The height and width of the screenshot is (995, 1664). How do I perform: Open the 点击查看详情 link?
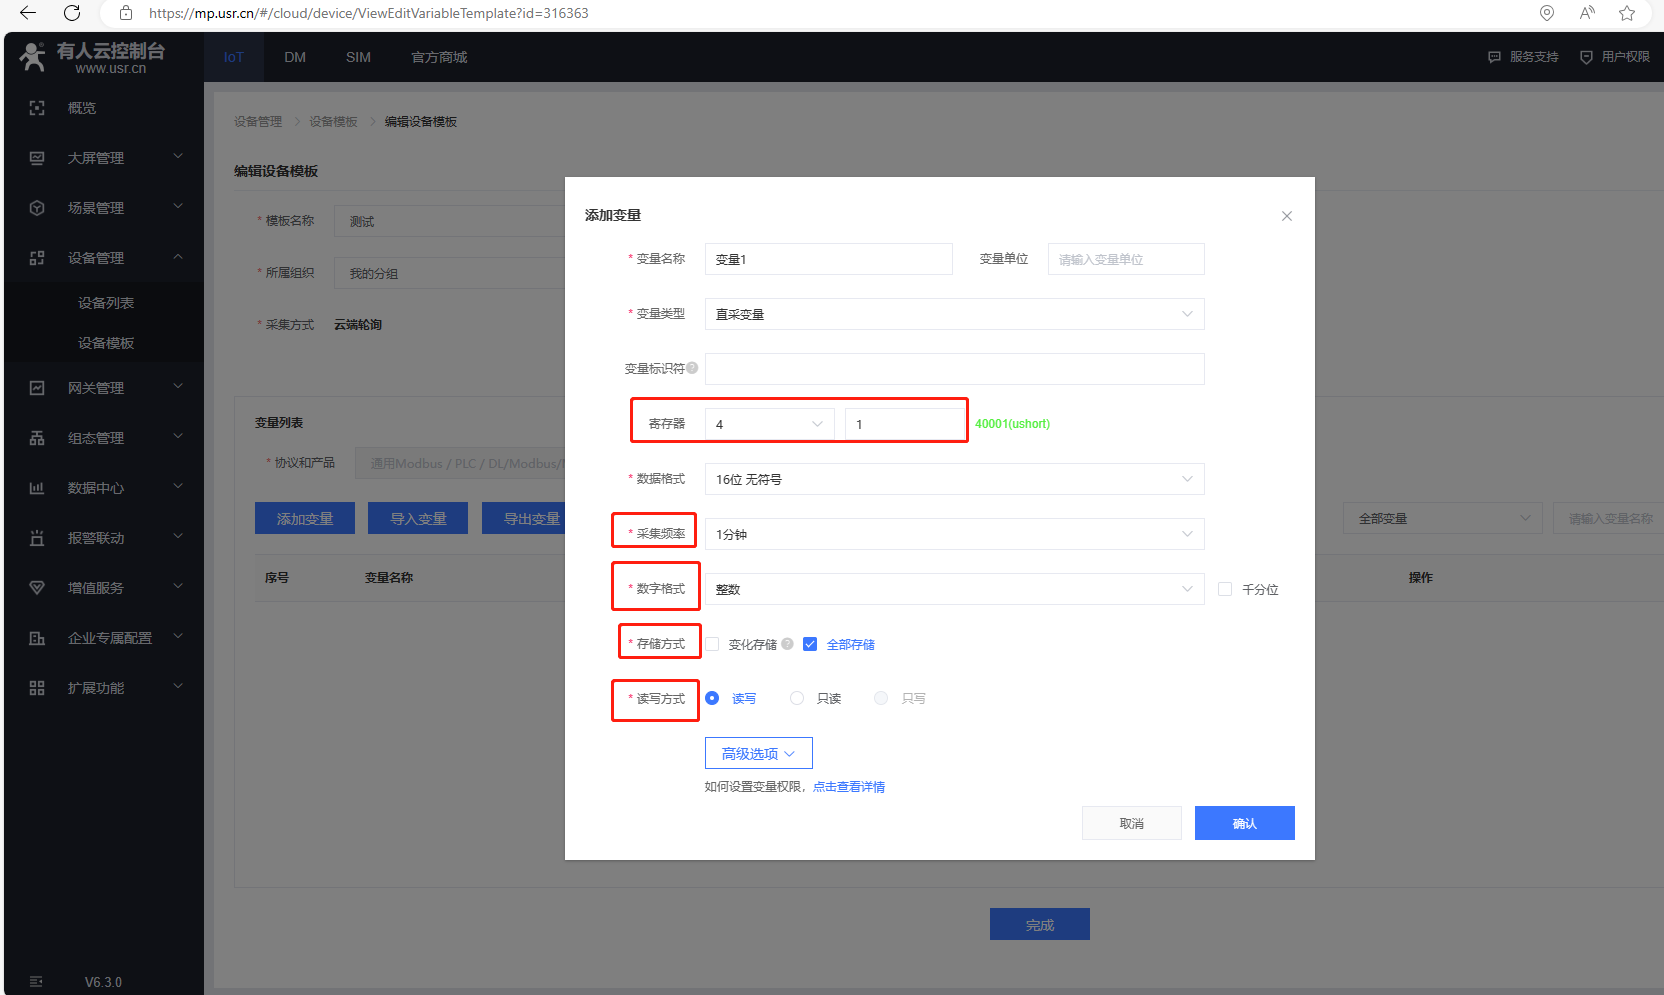point(849,787)
